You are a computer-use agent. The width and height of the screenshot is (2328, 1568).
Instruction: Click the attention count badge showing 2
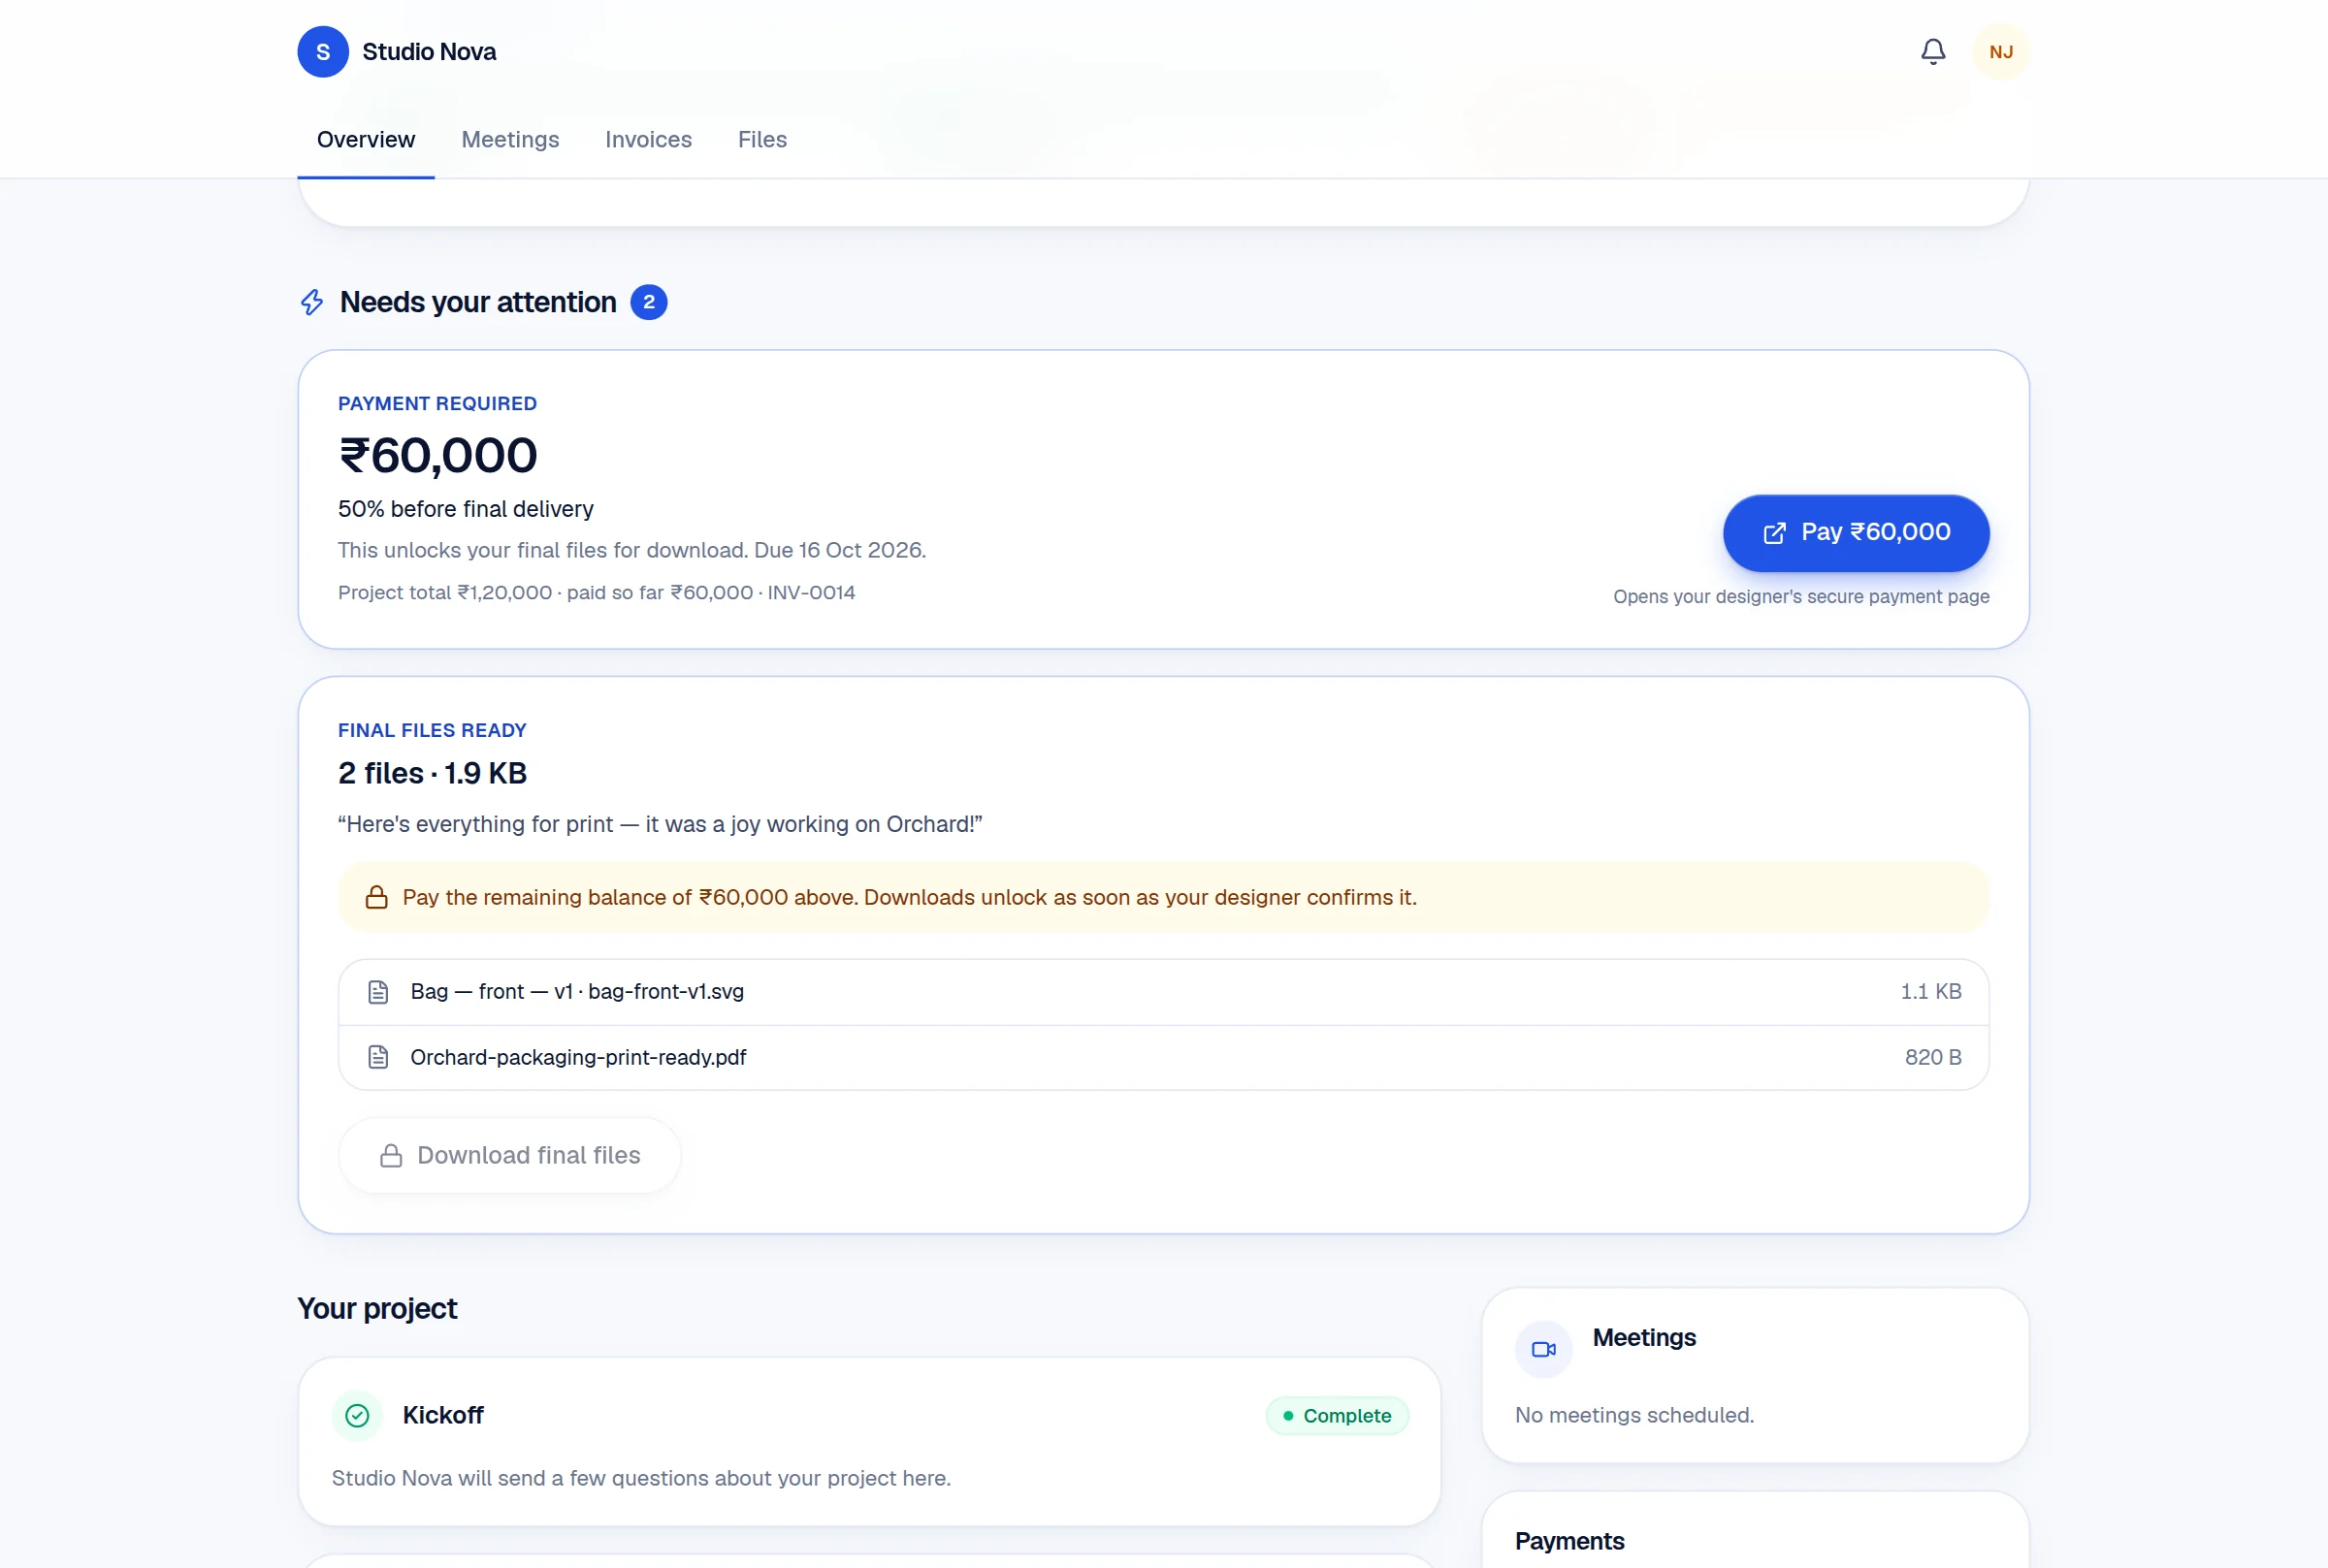pyautogui.click(x=648, y=302)
